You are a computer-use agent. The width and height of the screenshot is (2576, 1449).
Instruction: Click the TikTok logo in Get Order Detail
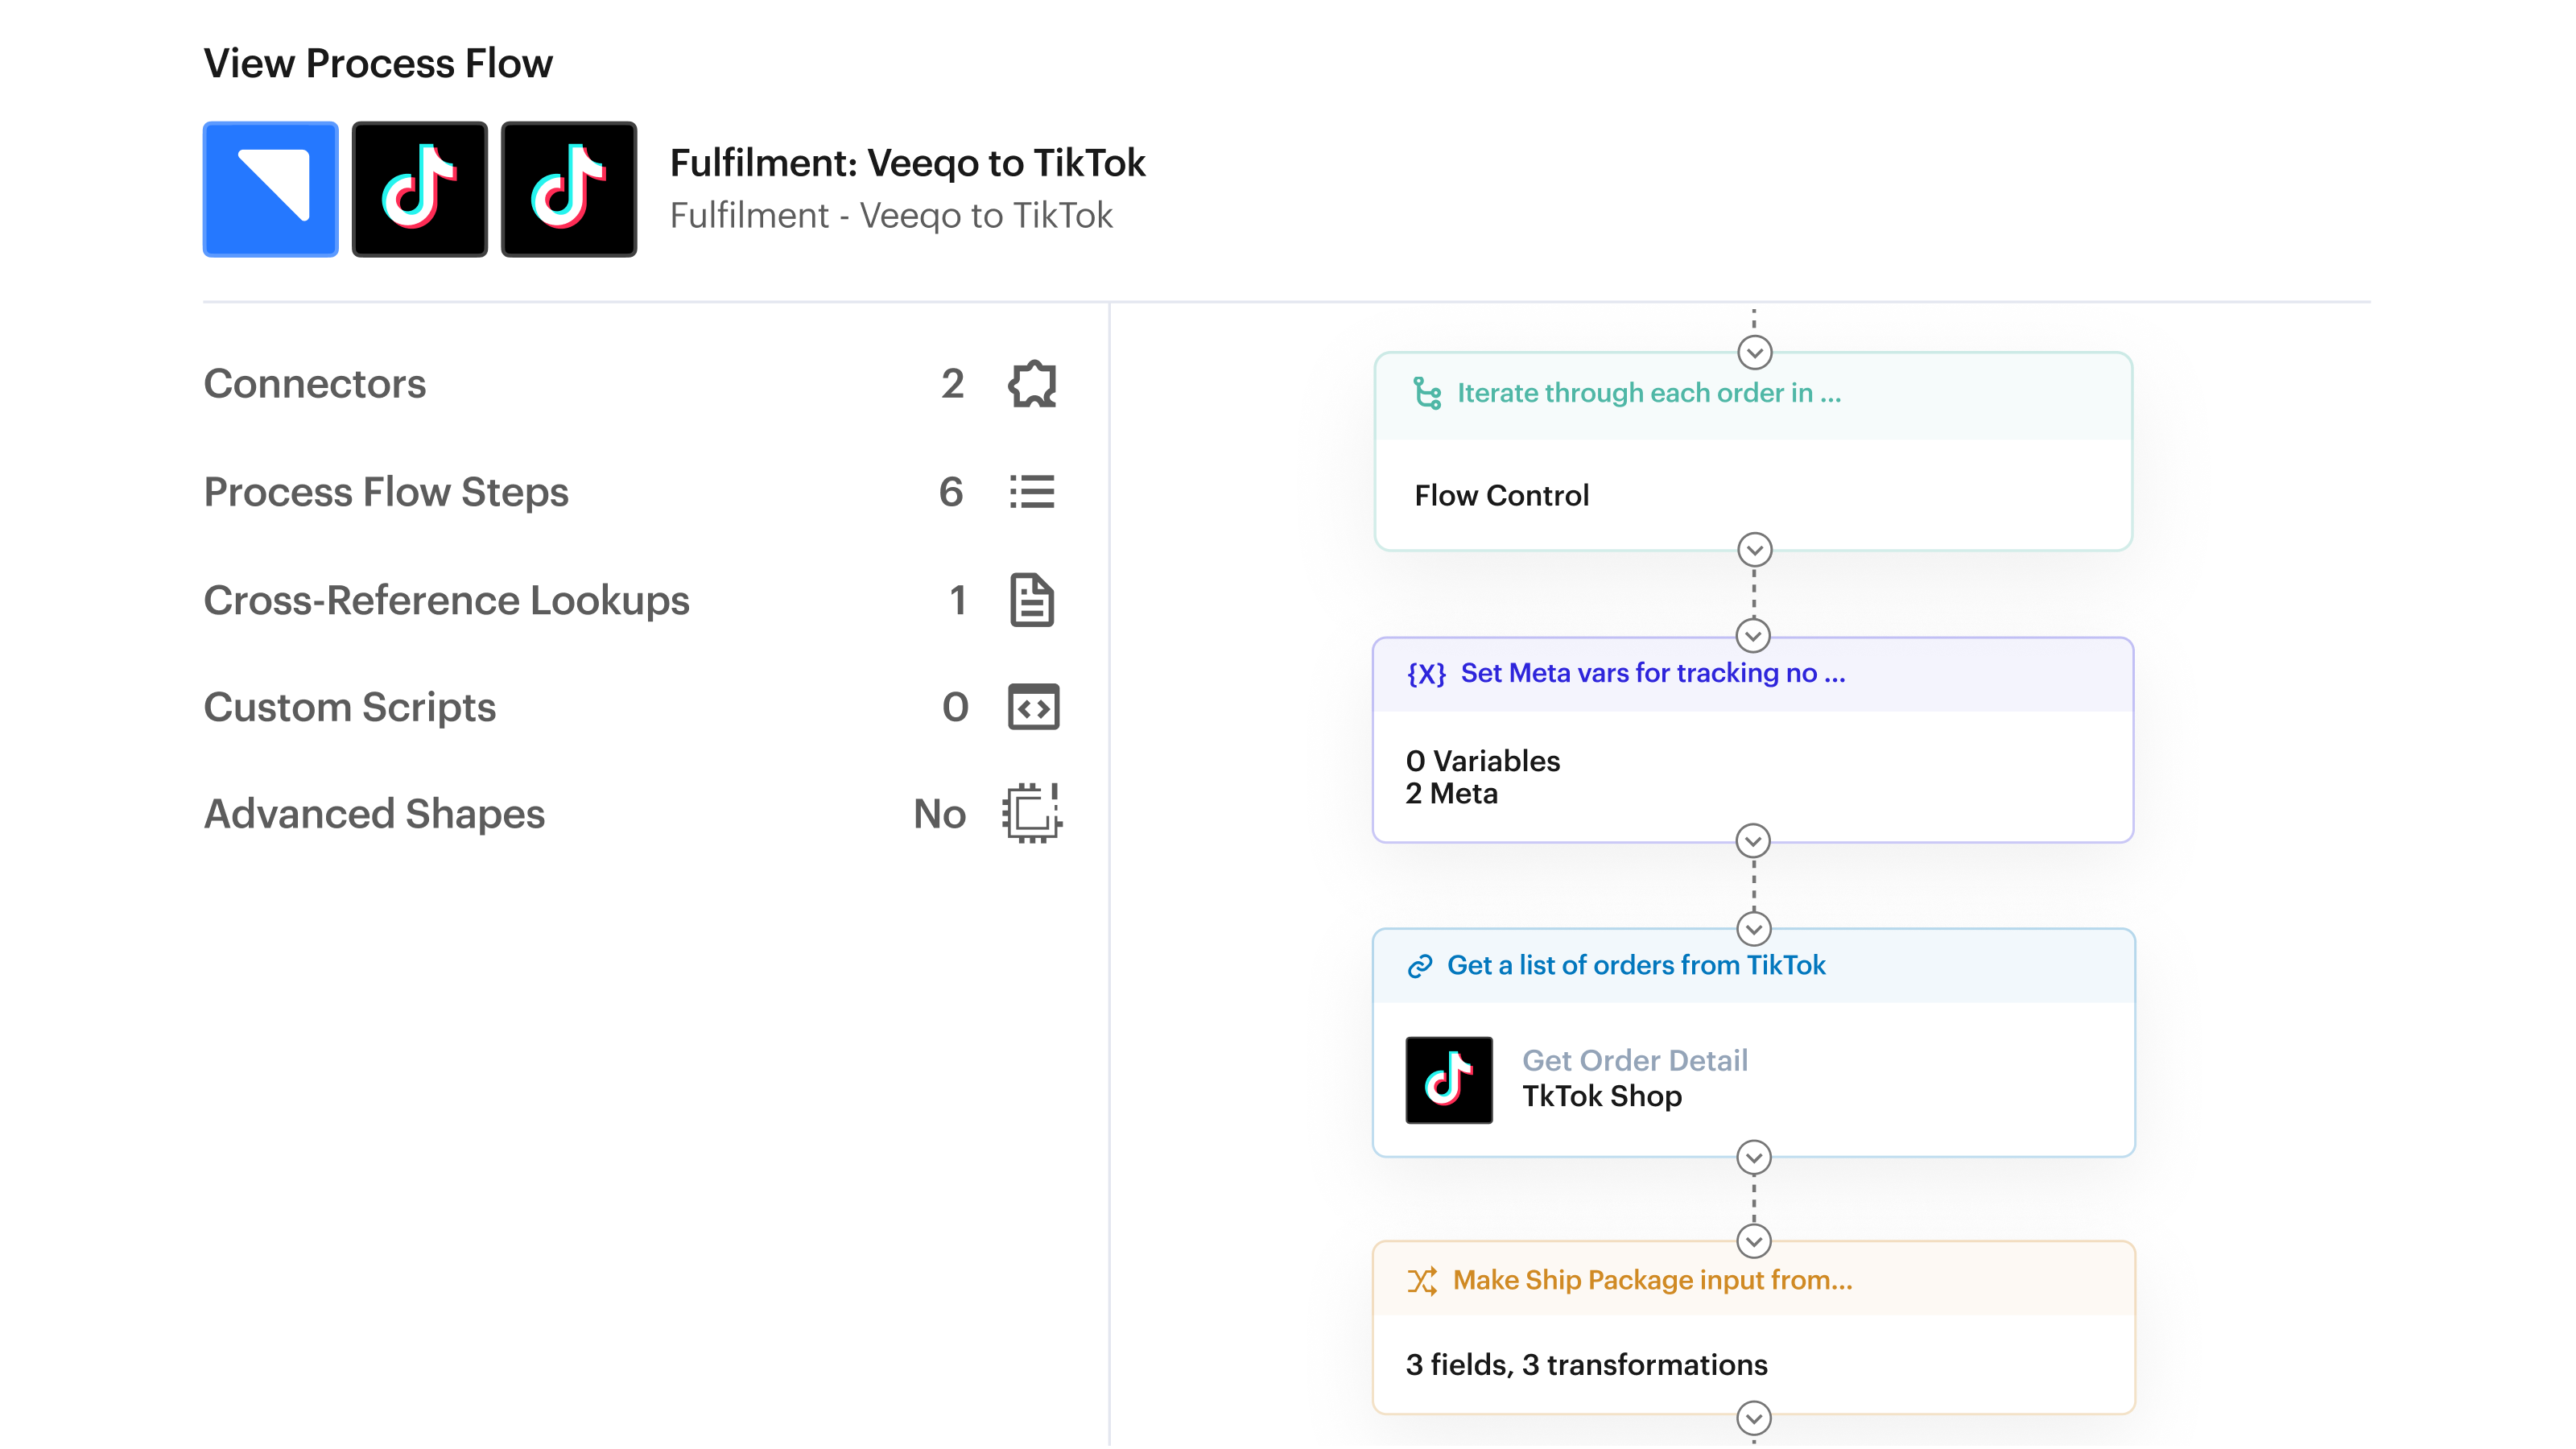click(x=1448, y=1079)
